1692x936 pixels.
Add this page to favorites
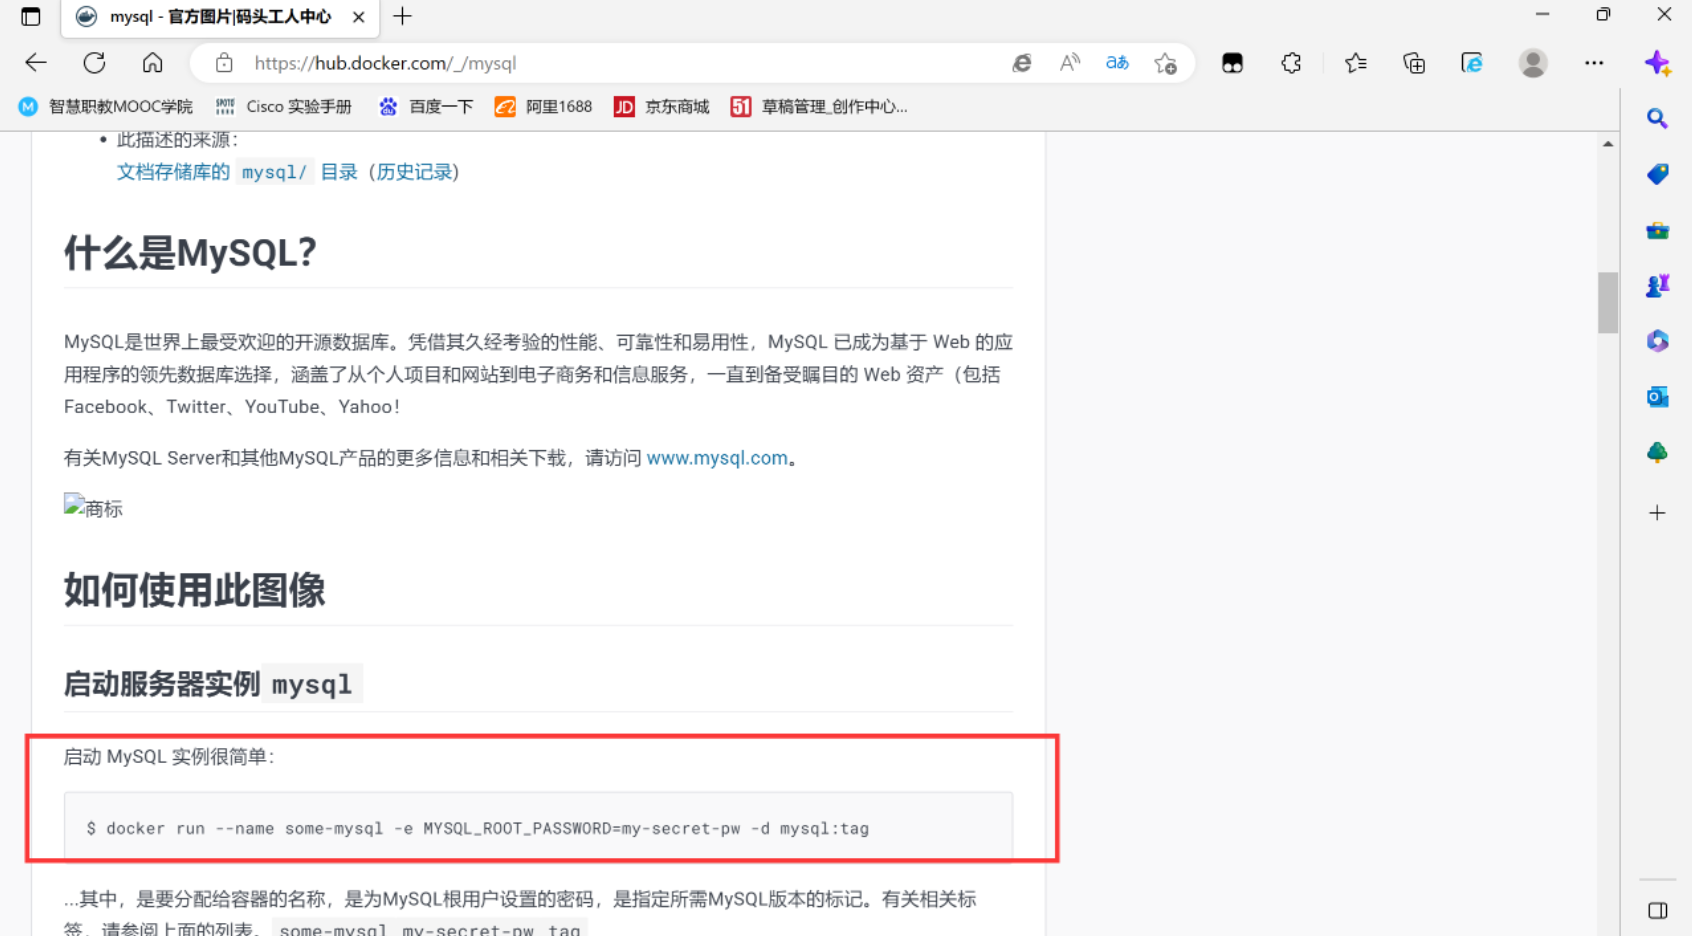(x=1165, y=63)
